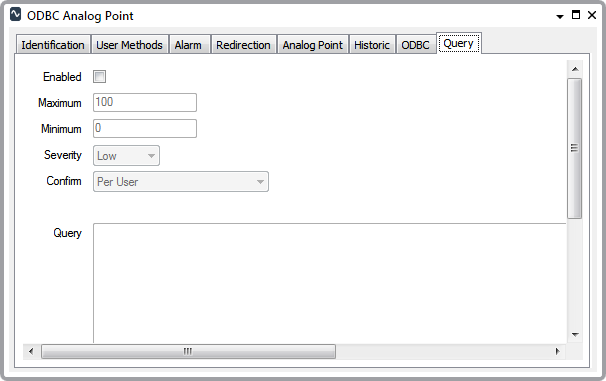Image resolution: width=606 pixels, height=381 pixels.
Task: Click inside the Maximum field
Action: pos(145,102)
